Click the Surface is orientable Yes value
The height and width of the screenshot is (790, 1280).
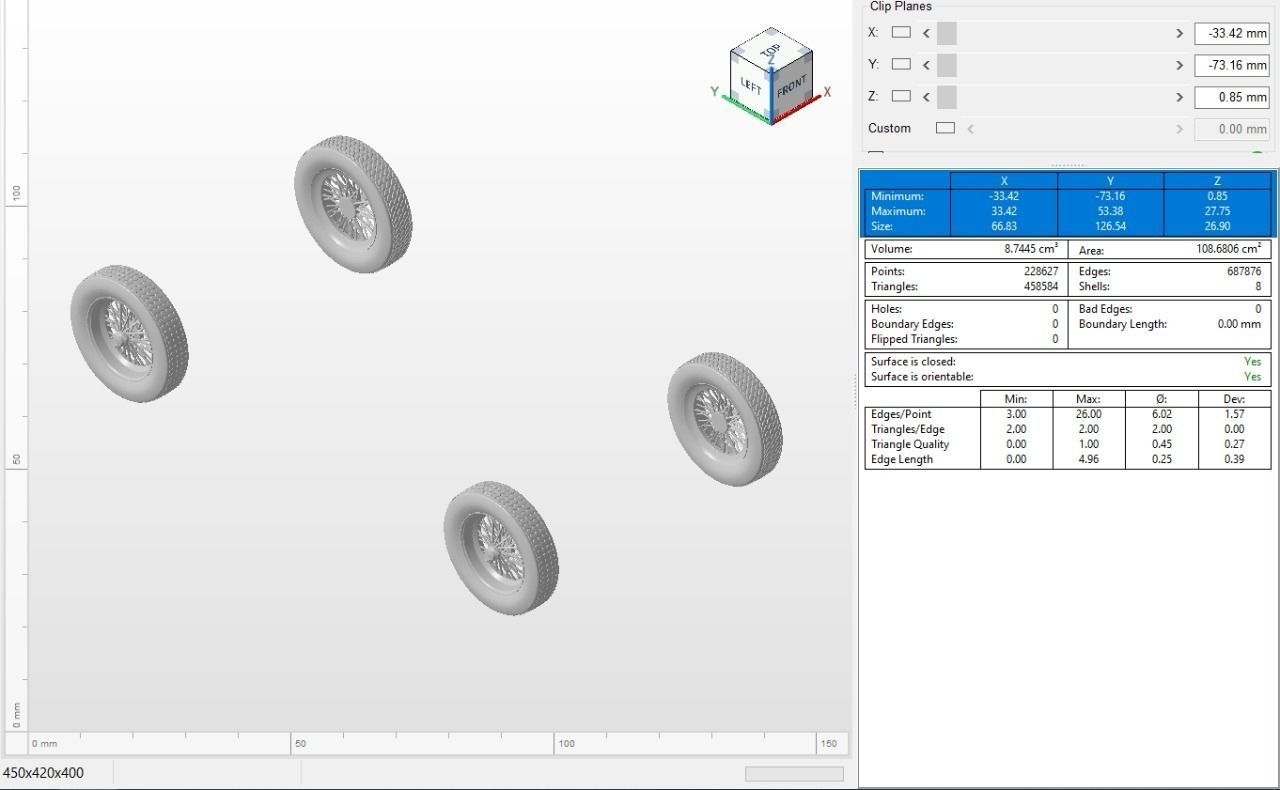pyautogui.click(x=1252, y=377)
